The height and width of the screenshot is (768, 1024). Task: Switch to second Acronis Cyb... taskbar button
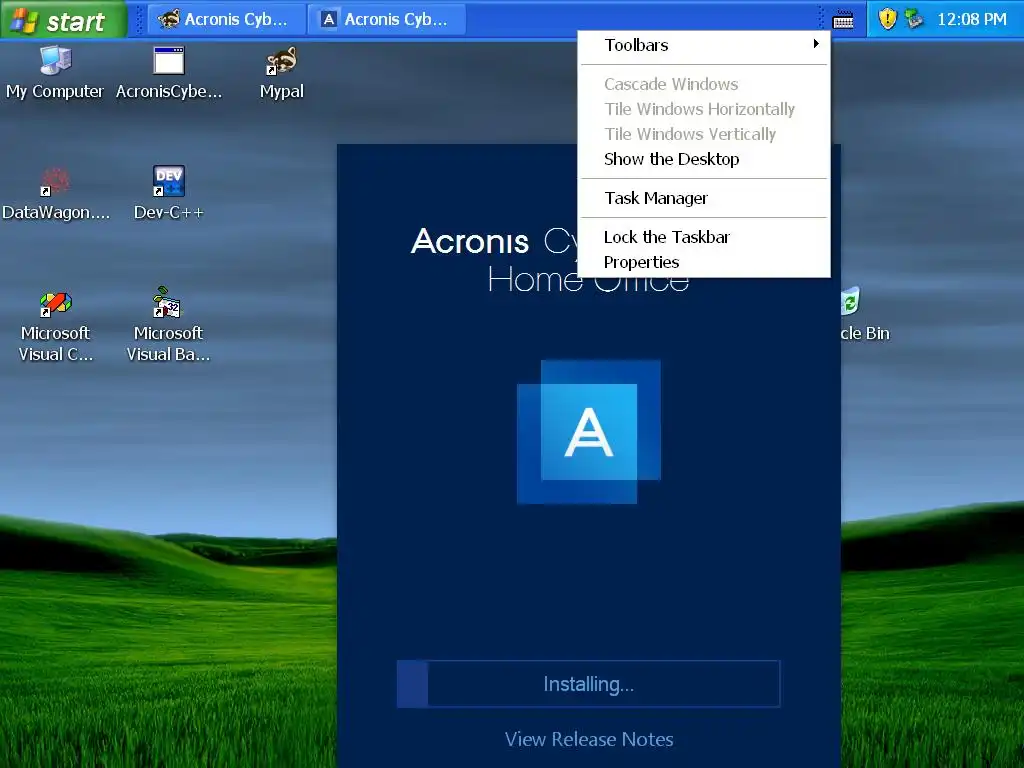[387, 20]
